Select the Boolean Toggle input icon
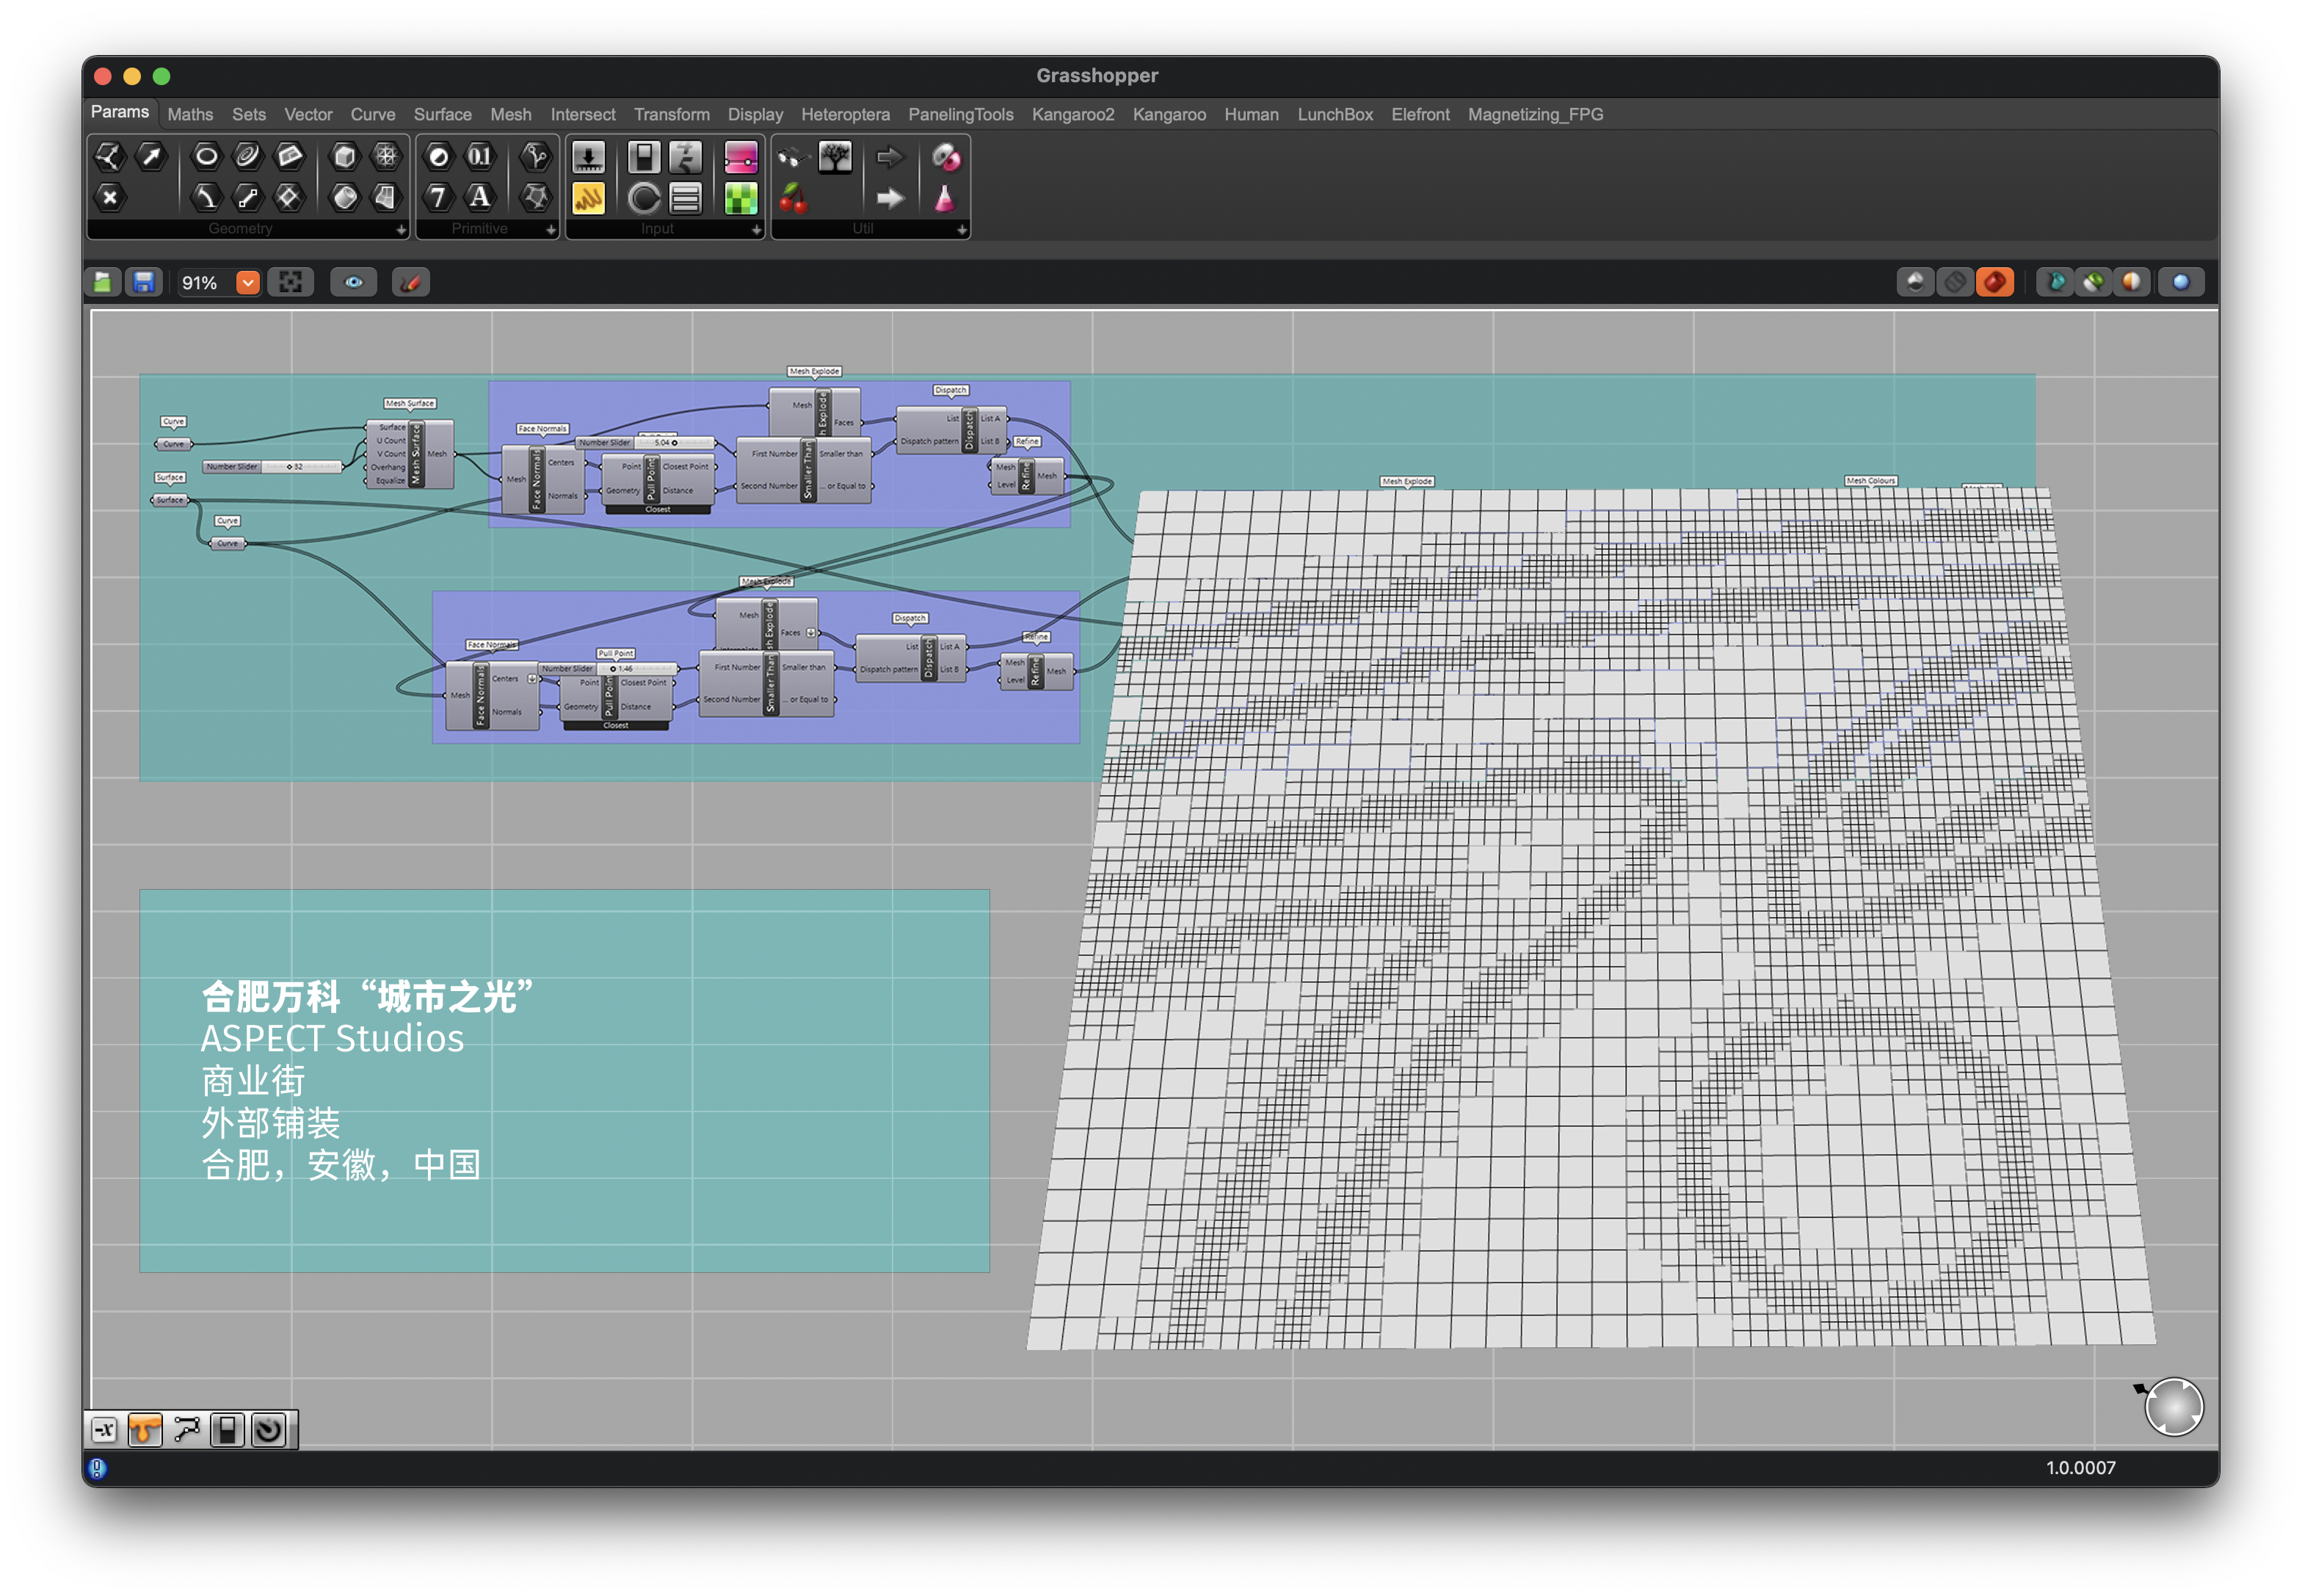 coord(644,157)
